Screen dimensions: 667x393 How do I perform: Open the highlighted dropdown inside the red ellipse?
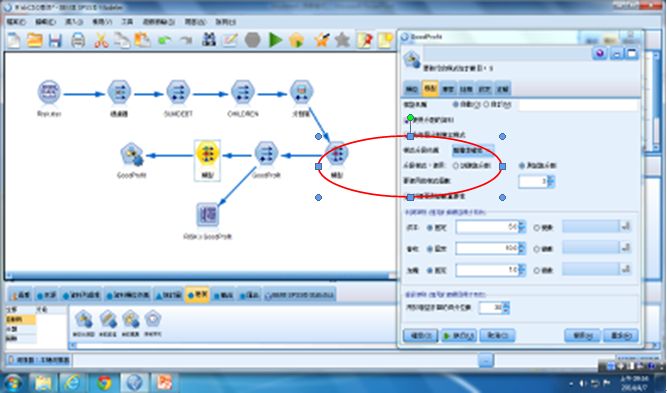click(x=473, y=150)
